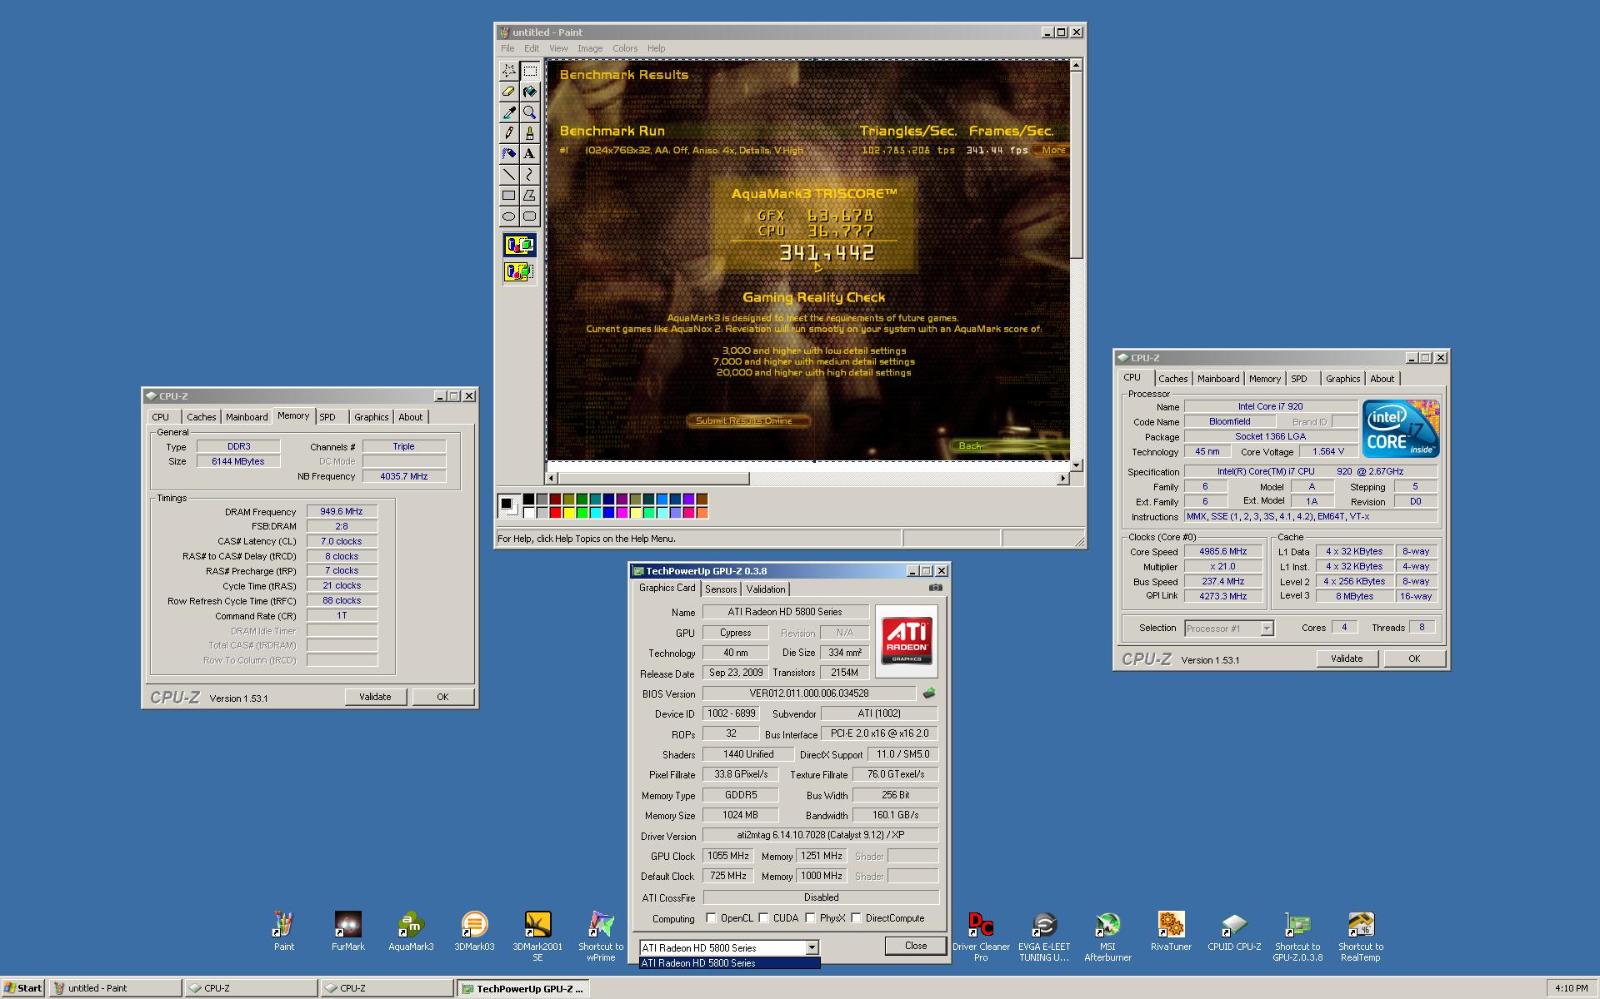Open the FurMark desktop shortcut

tap(348, 930)
